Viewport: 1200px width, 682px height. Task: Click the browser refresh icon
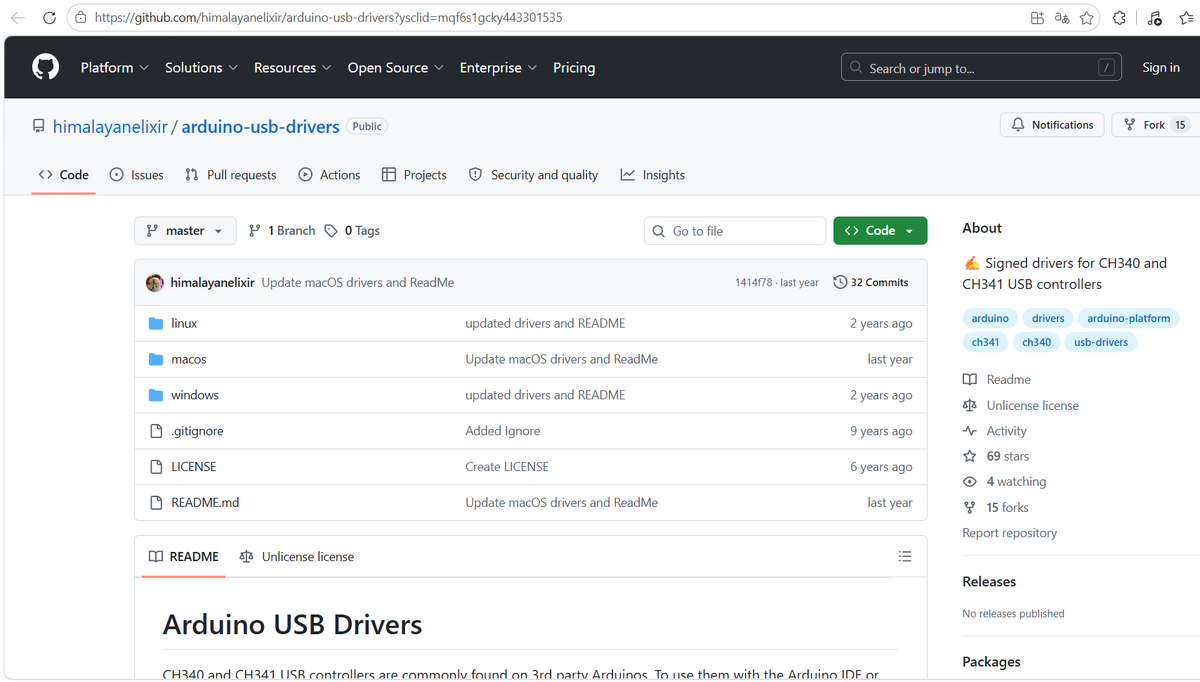click(48, 18)
